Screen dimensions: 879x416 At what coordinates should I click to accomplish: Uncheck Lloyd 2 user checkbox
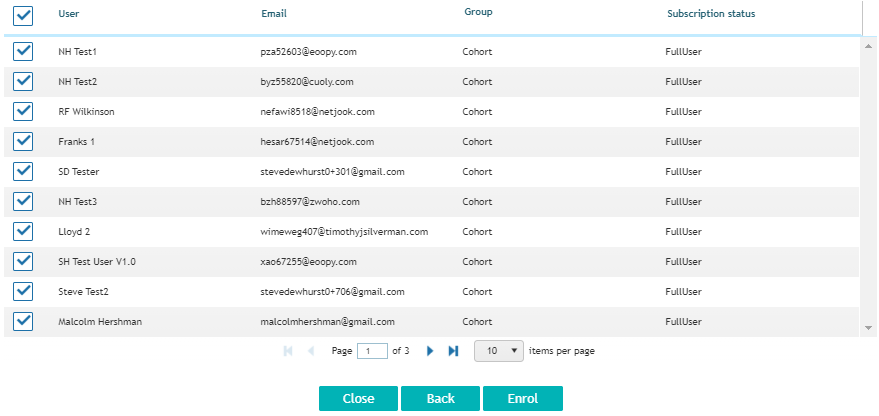[x=23, y=232]
